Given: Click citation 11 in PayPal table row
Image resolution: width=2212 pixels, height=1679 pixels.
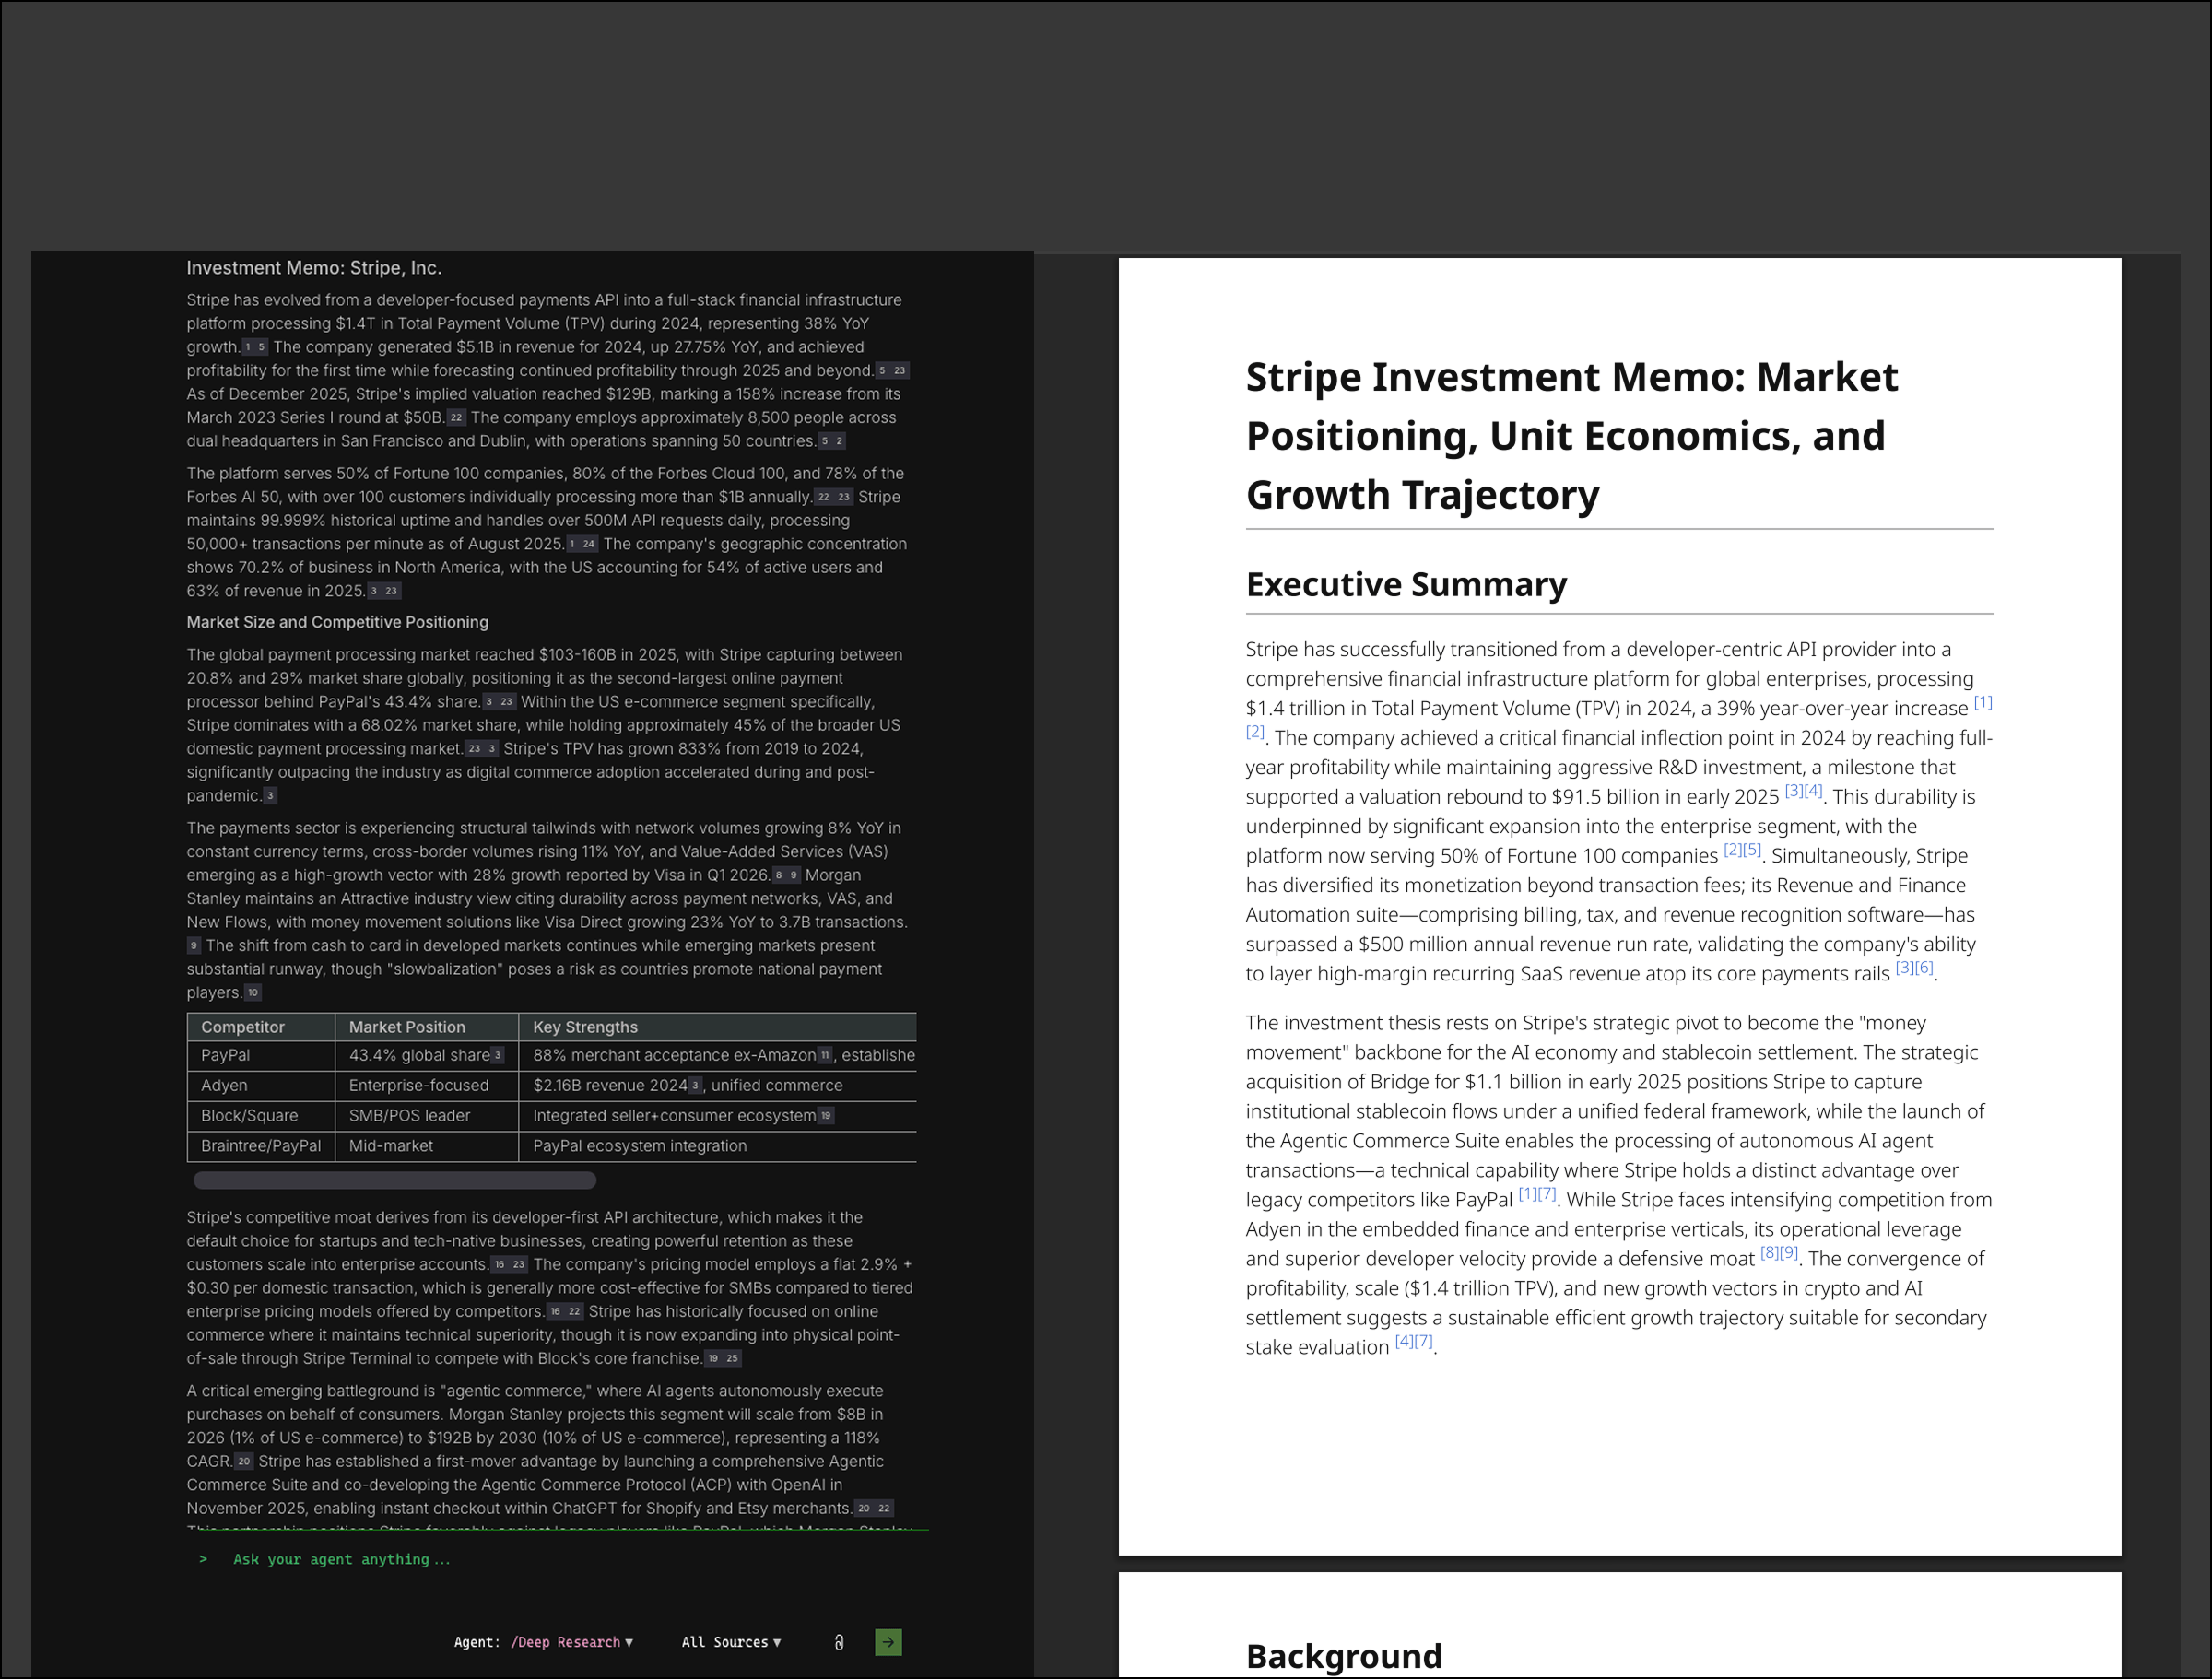Looking at the screenshot, I should (x=824, y=1055).
